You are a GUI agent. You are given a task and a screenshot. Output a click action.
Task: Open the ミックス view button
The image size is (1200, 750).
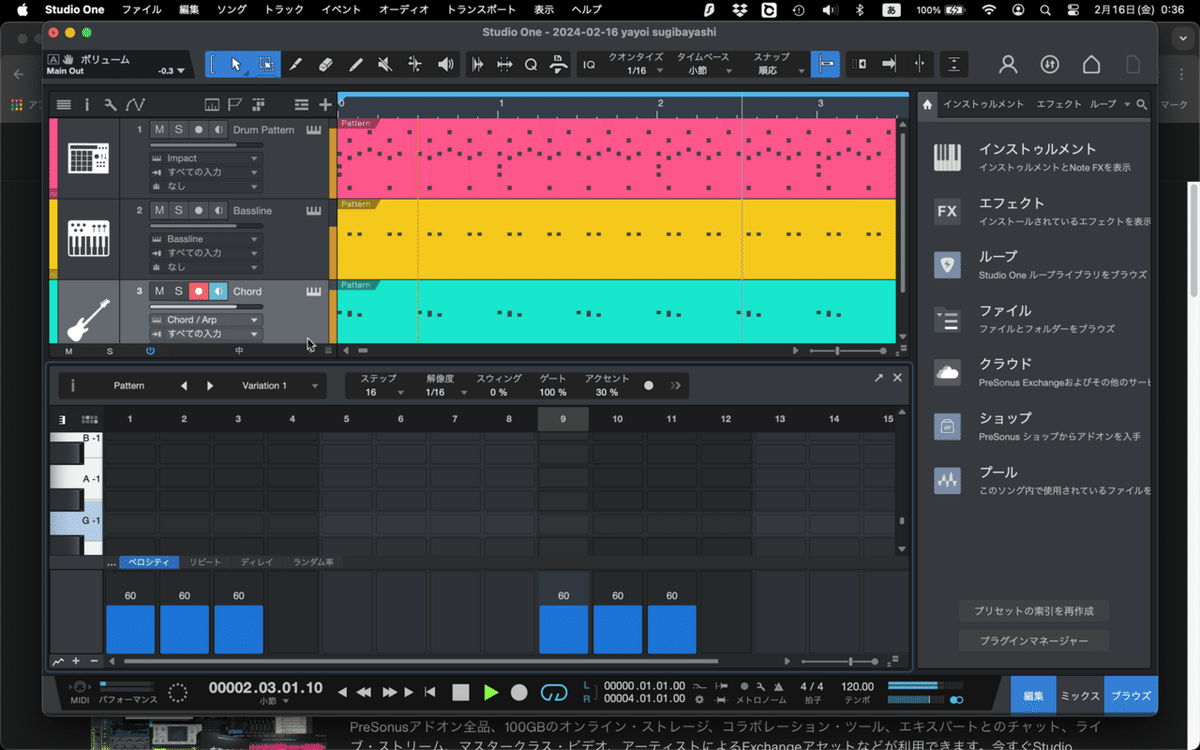pos(1080,695)
